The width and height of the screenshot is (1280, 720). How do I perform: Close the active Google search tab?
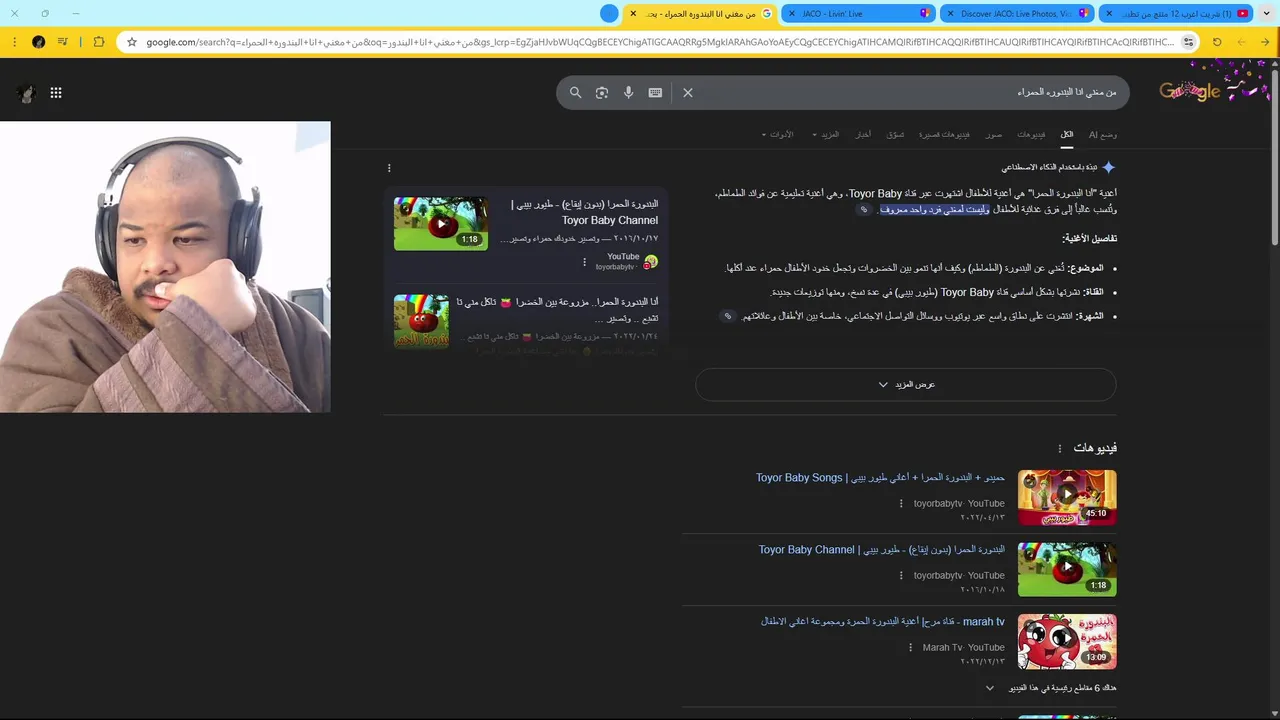pos(633,13)
